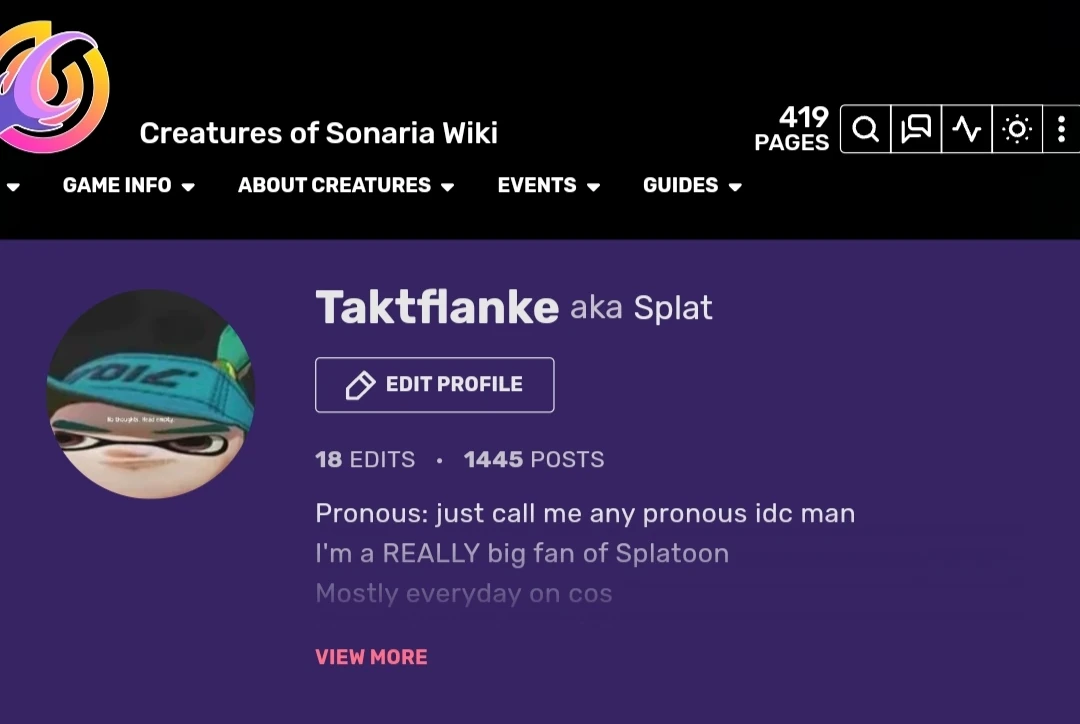The width and height of the screenshot is (1080, 724).
Task: Open the recent activity pulse icon
Action: tap(966, 130)
